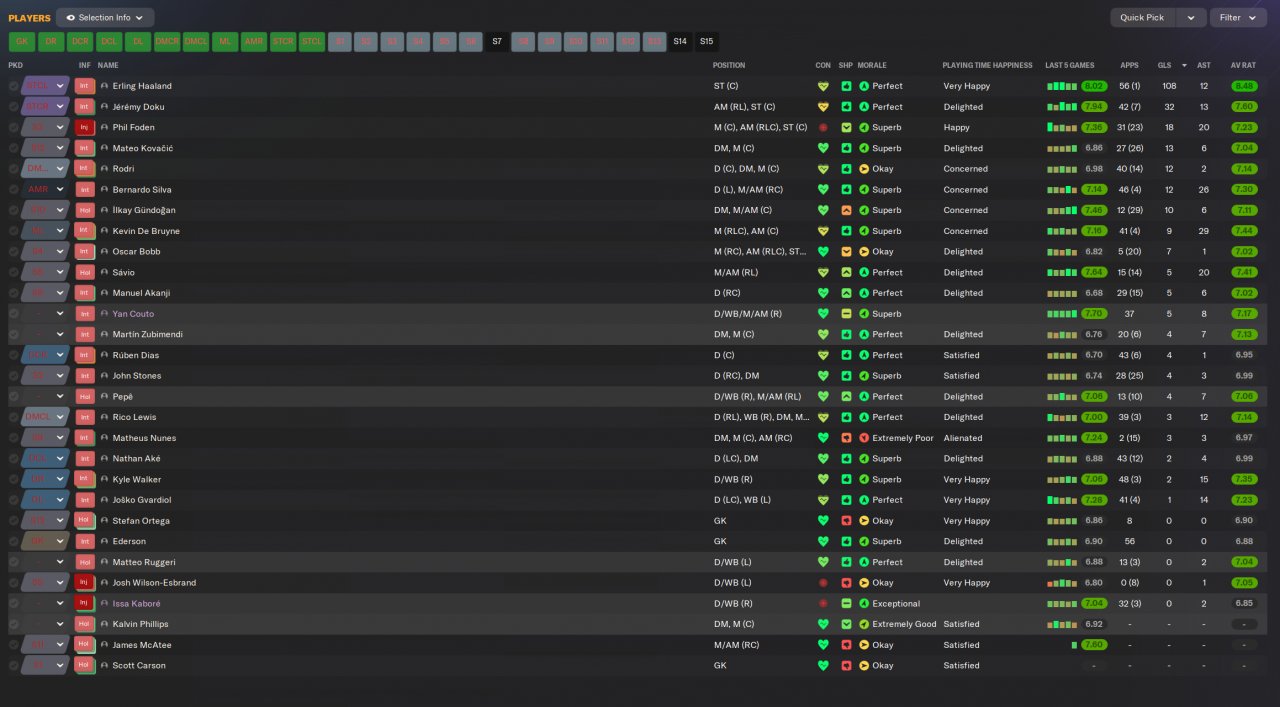Toggle the selection check for Phil Foden
The image size is (1280, 707).
pyautogui.click(x=14, y=127)
